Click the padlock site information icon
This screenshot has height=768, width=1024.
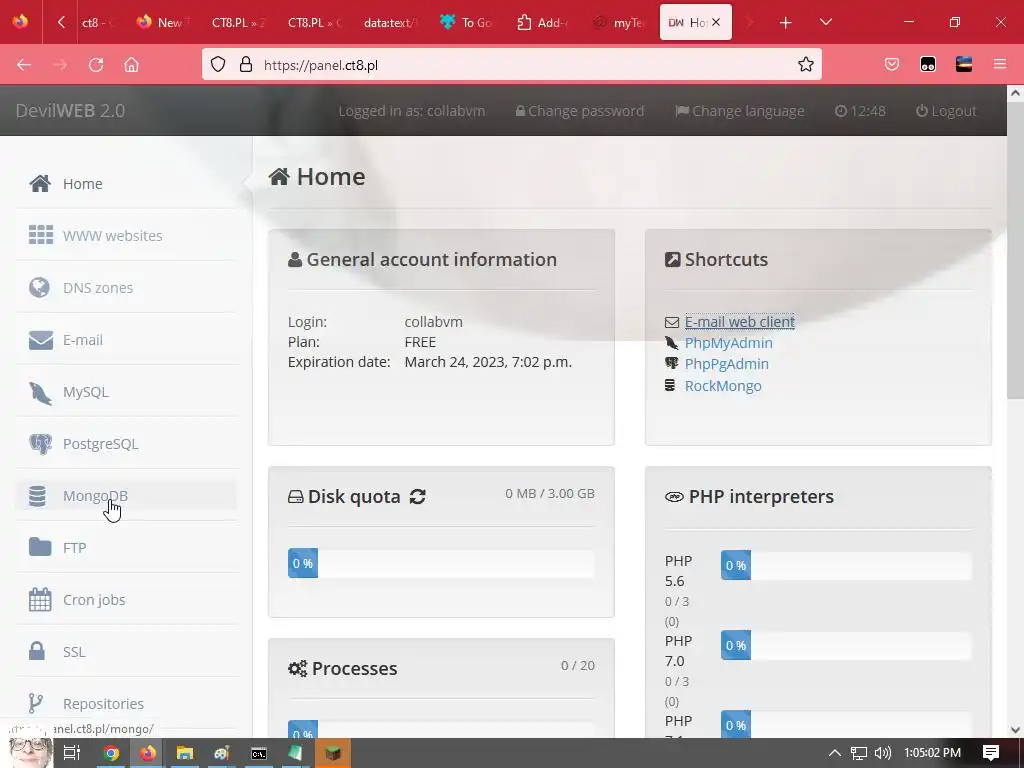[246, 64]
